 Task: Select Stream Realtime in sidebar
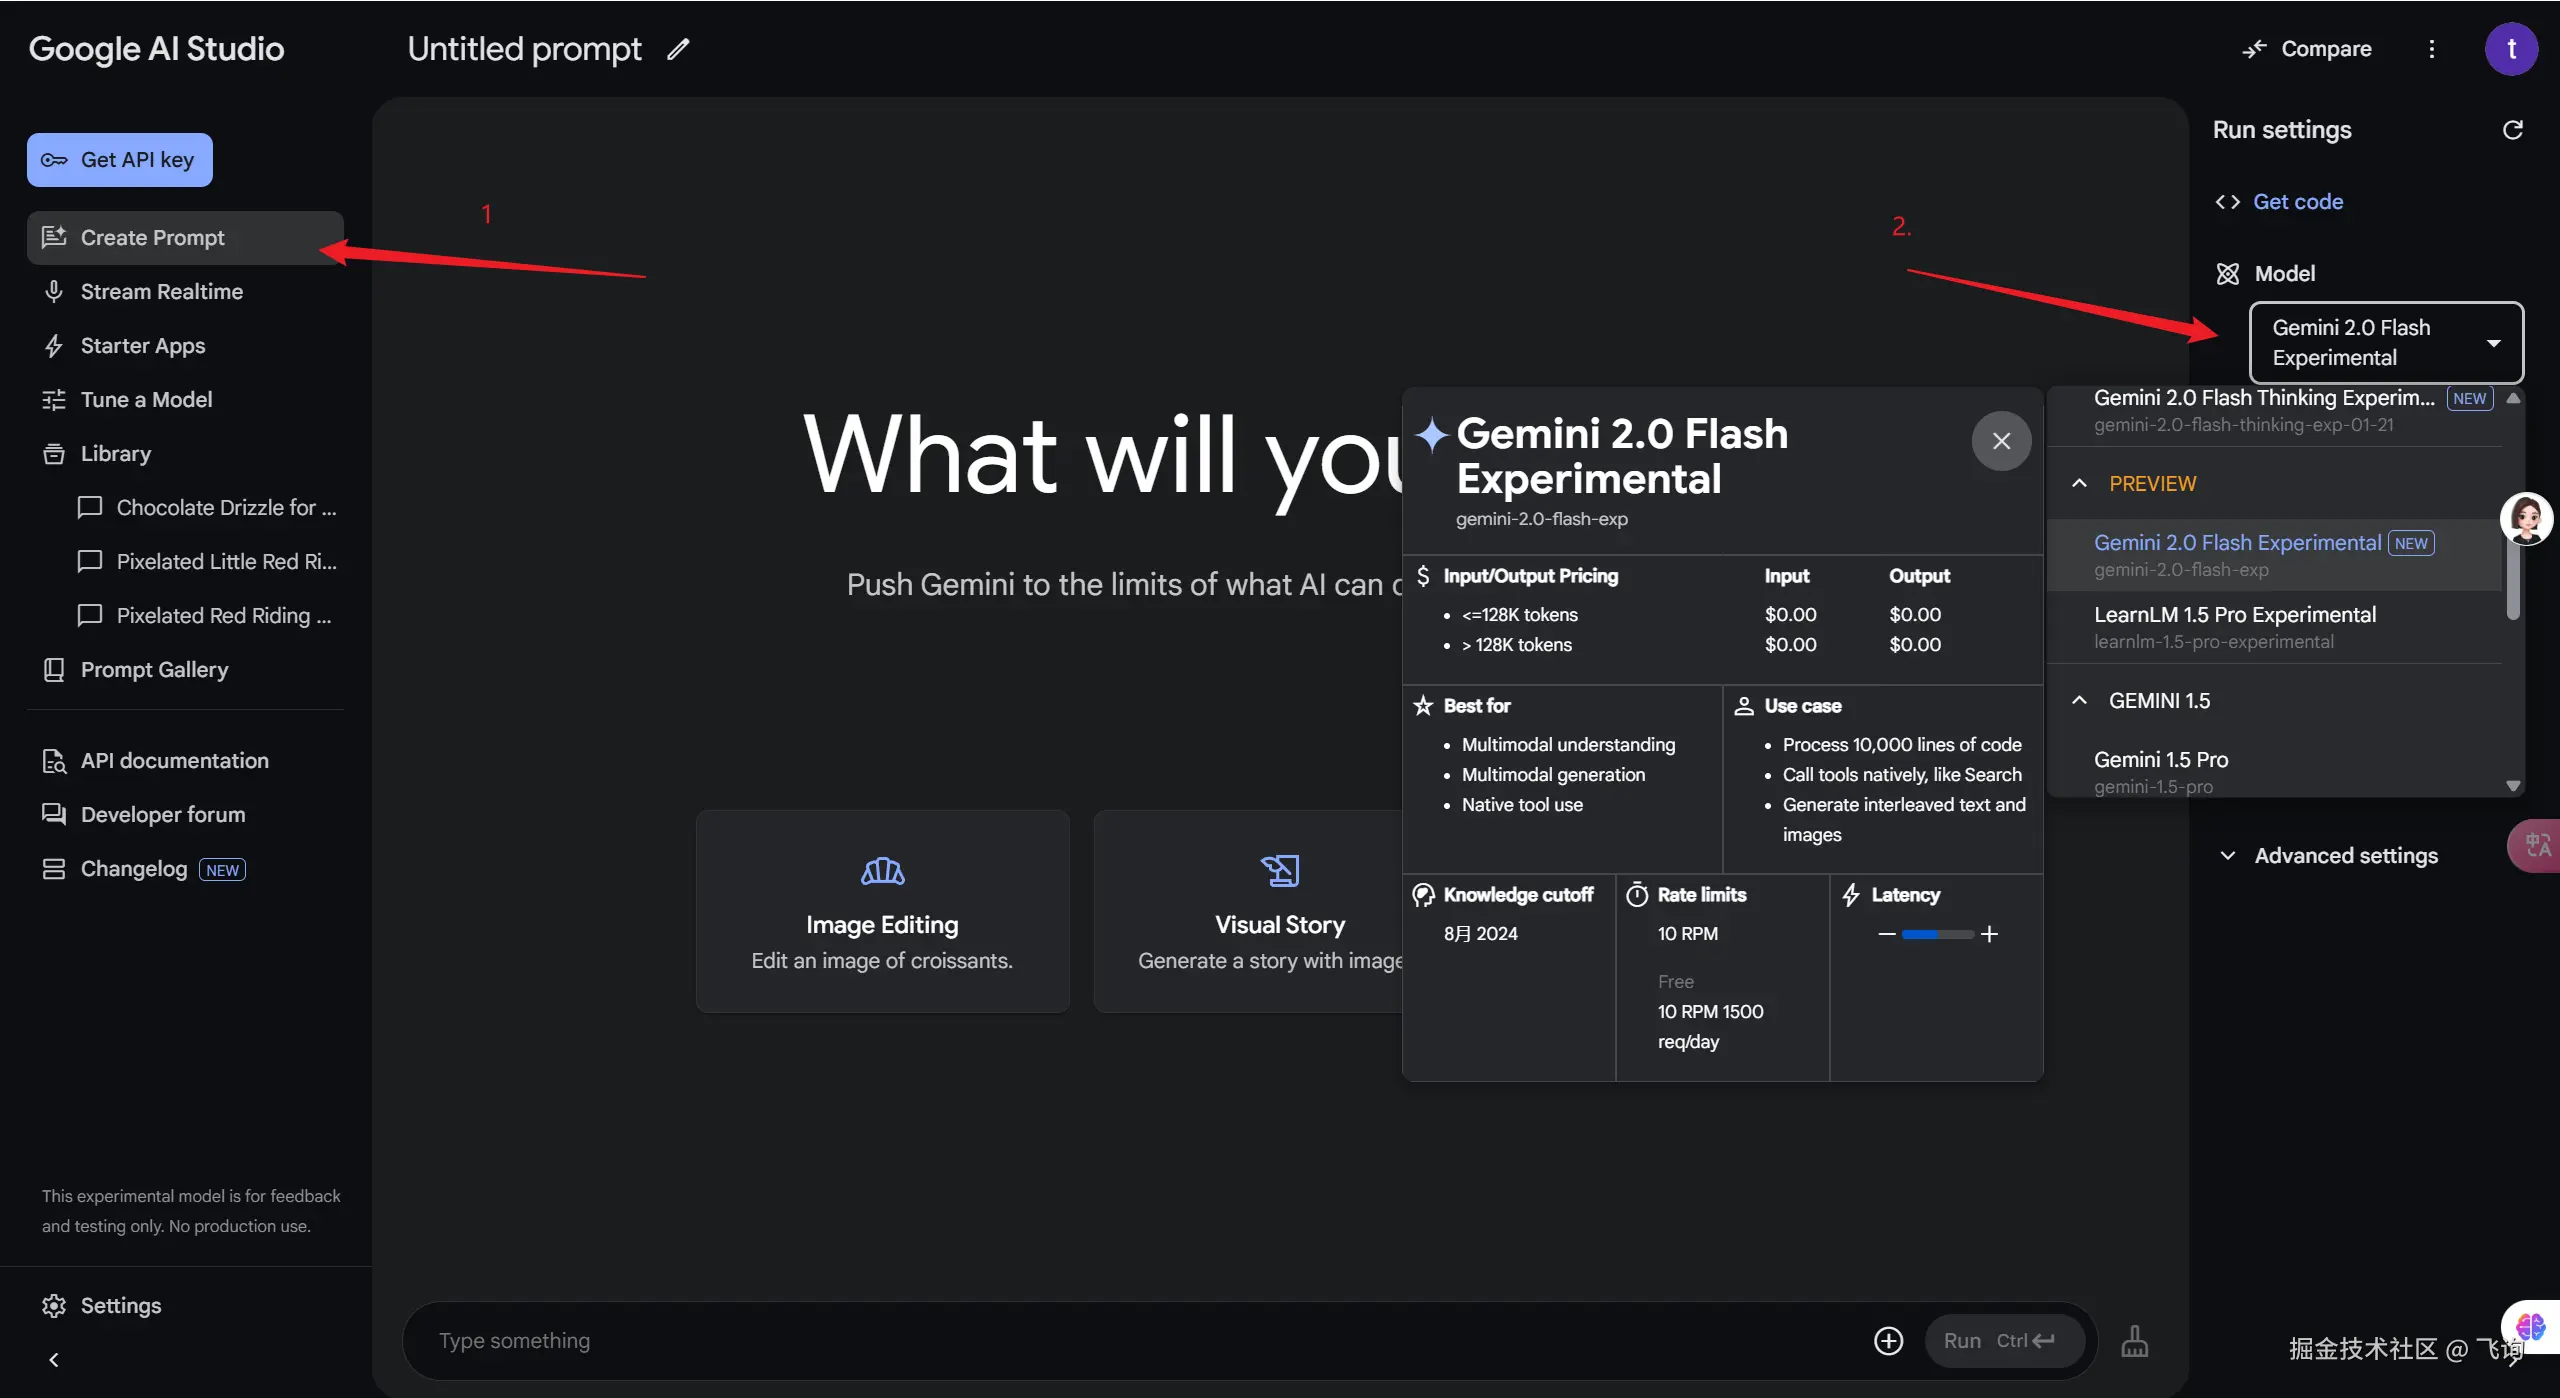point(161,292)
